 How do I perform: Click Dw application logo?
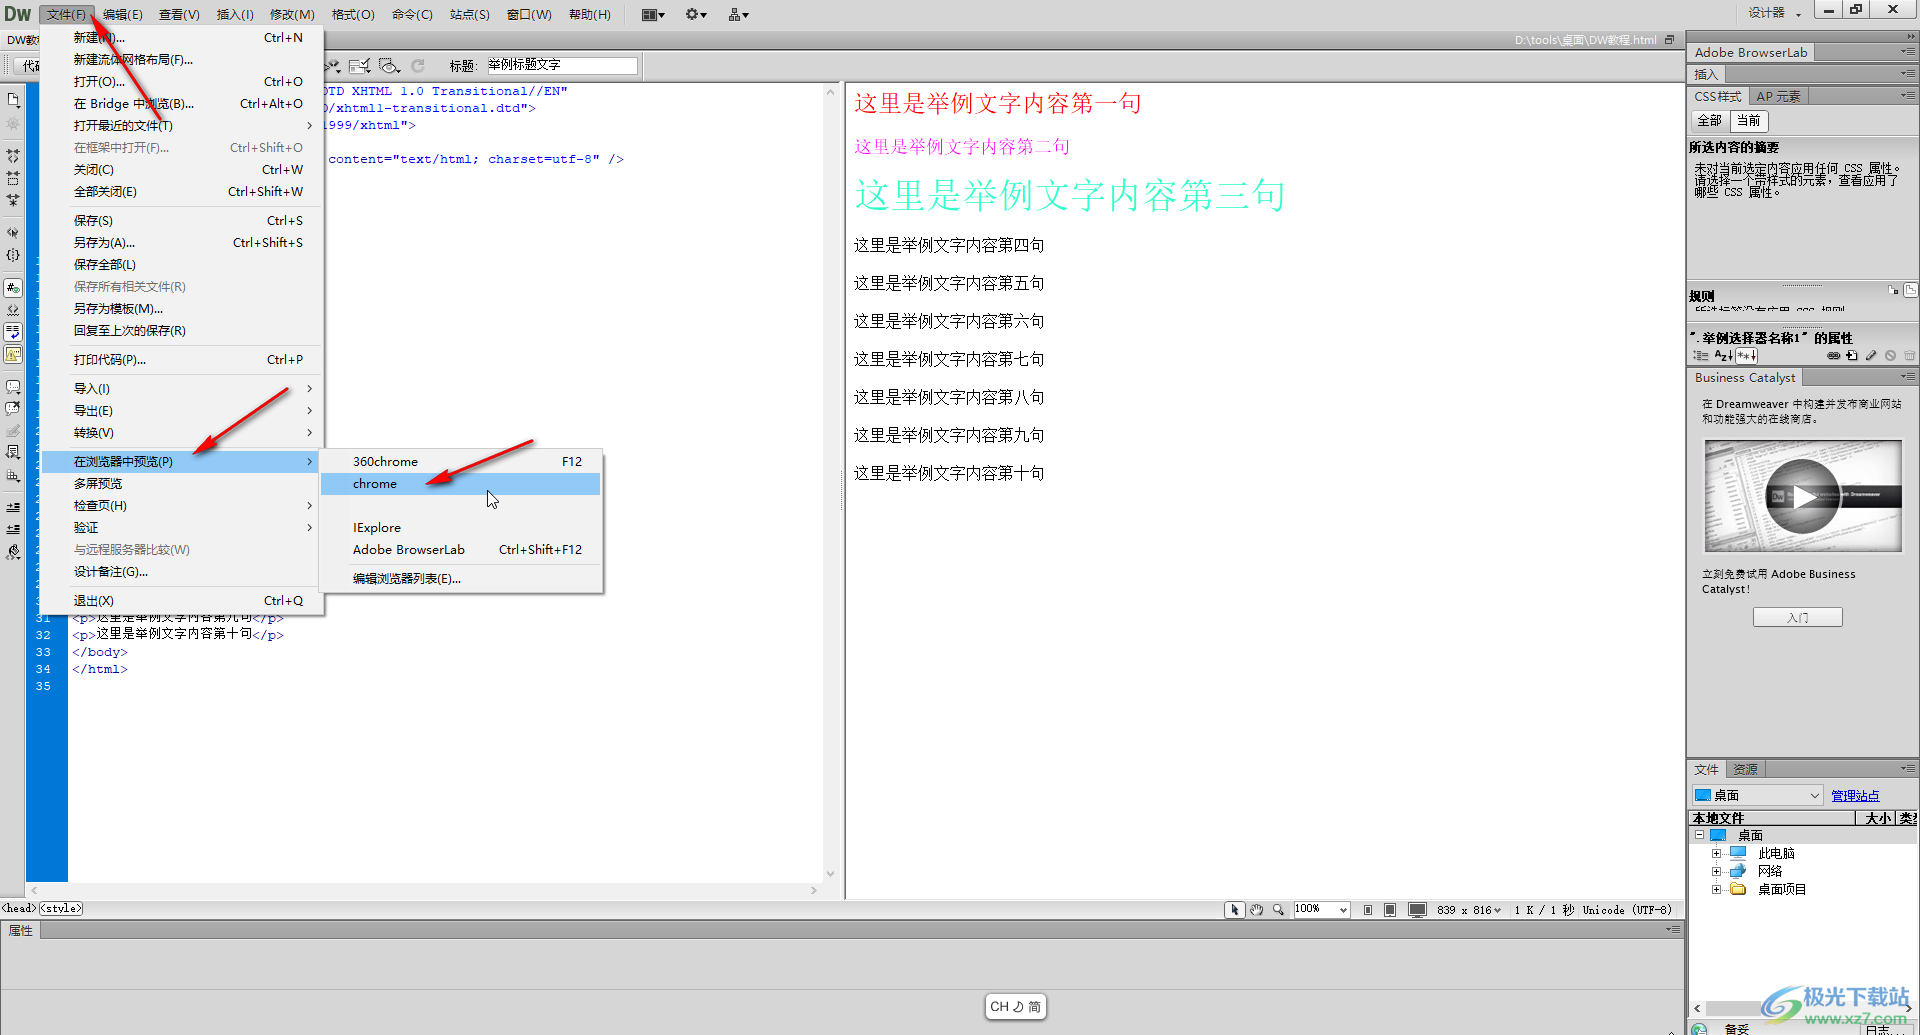click(x=17, y=14)
